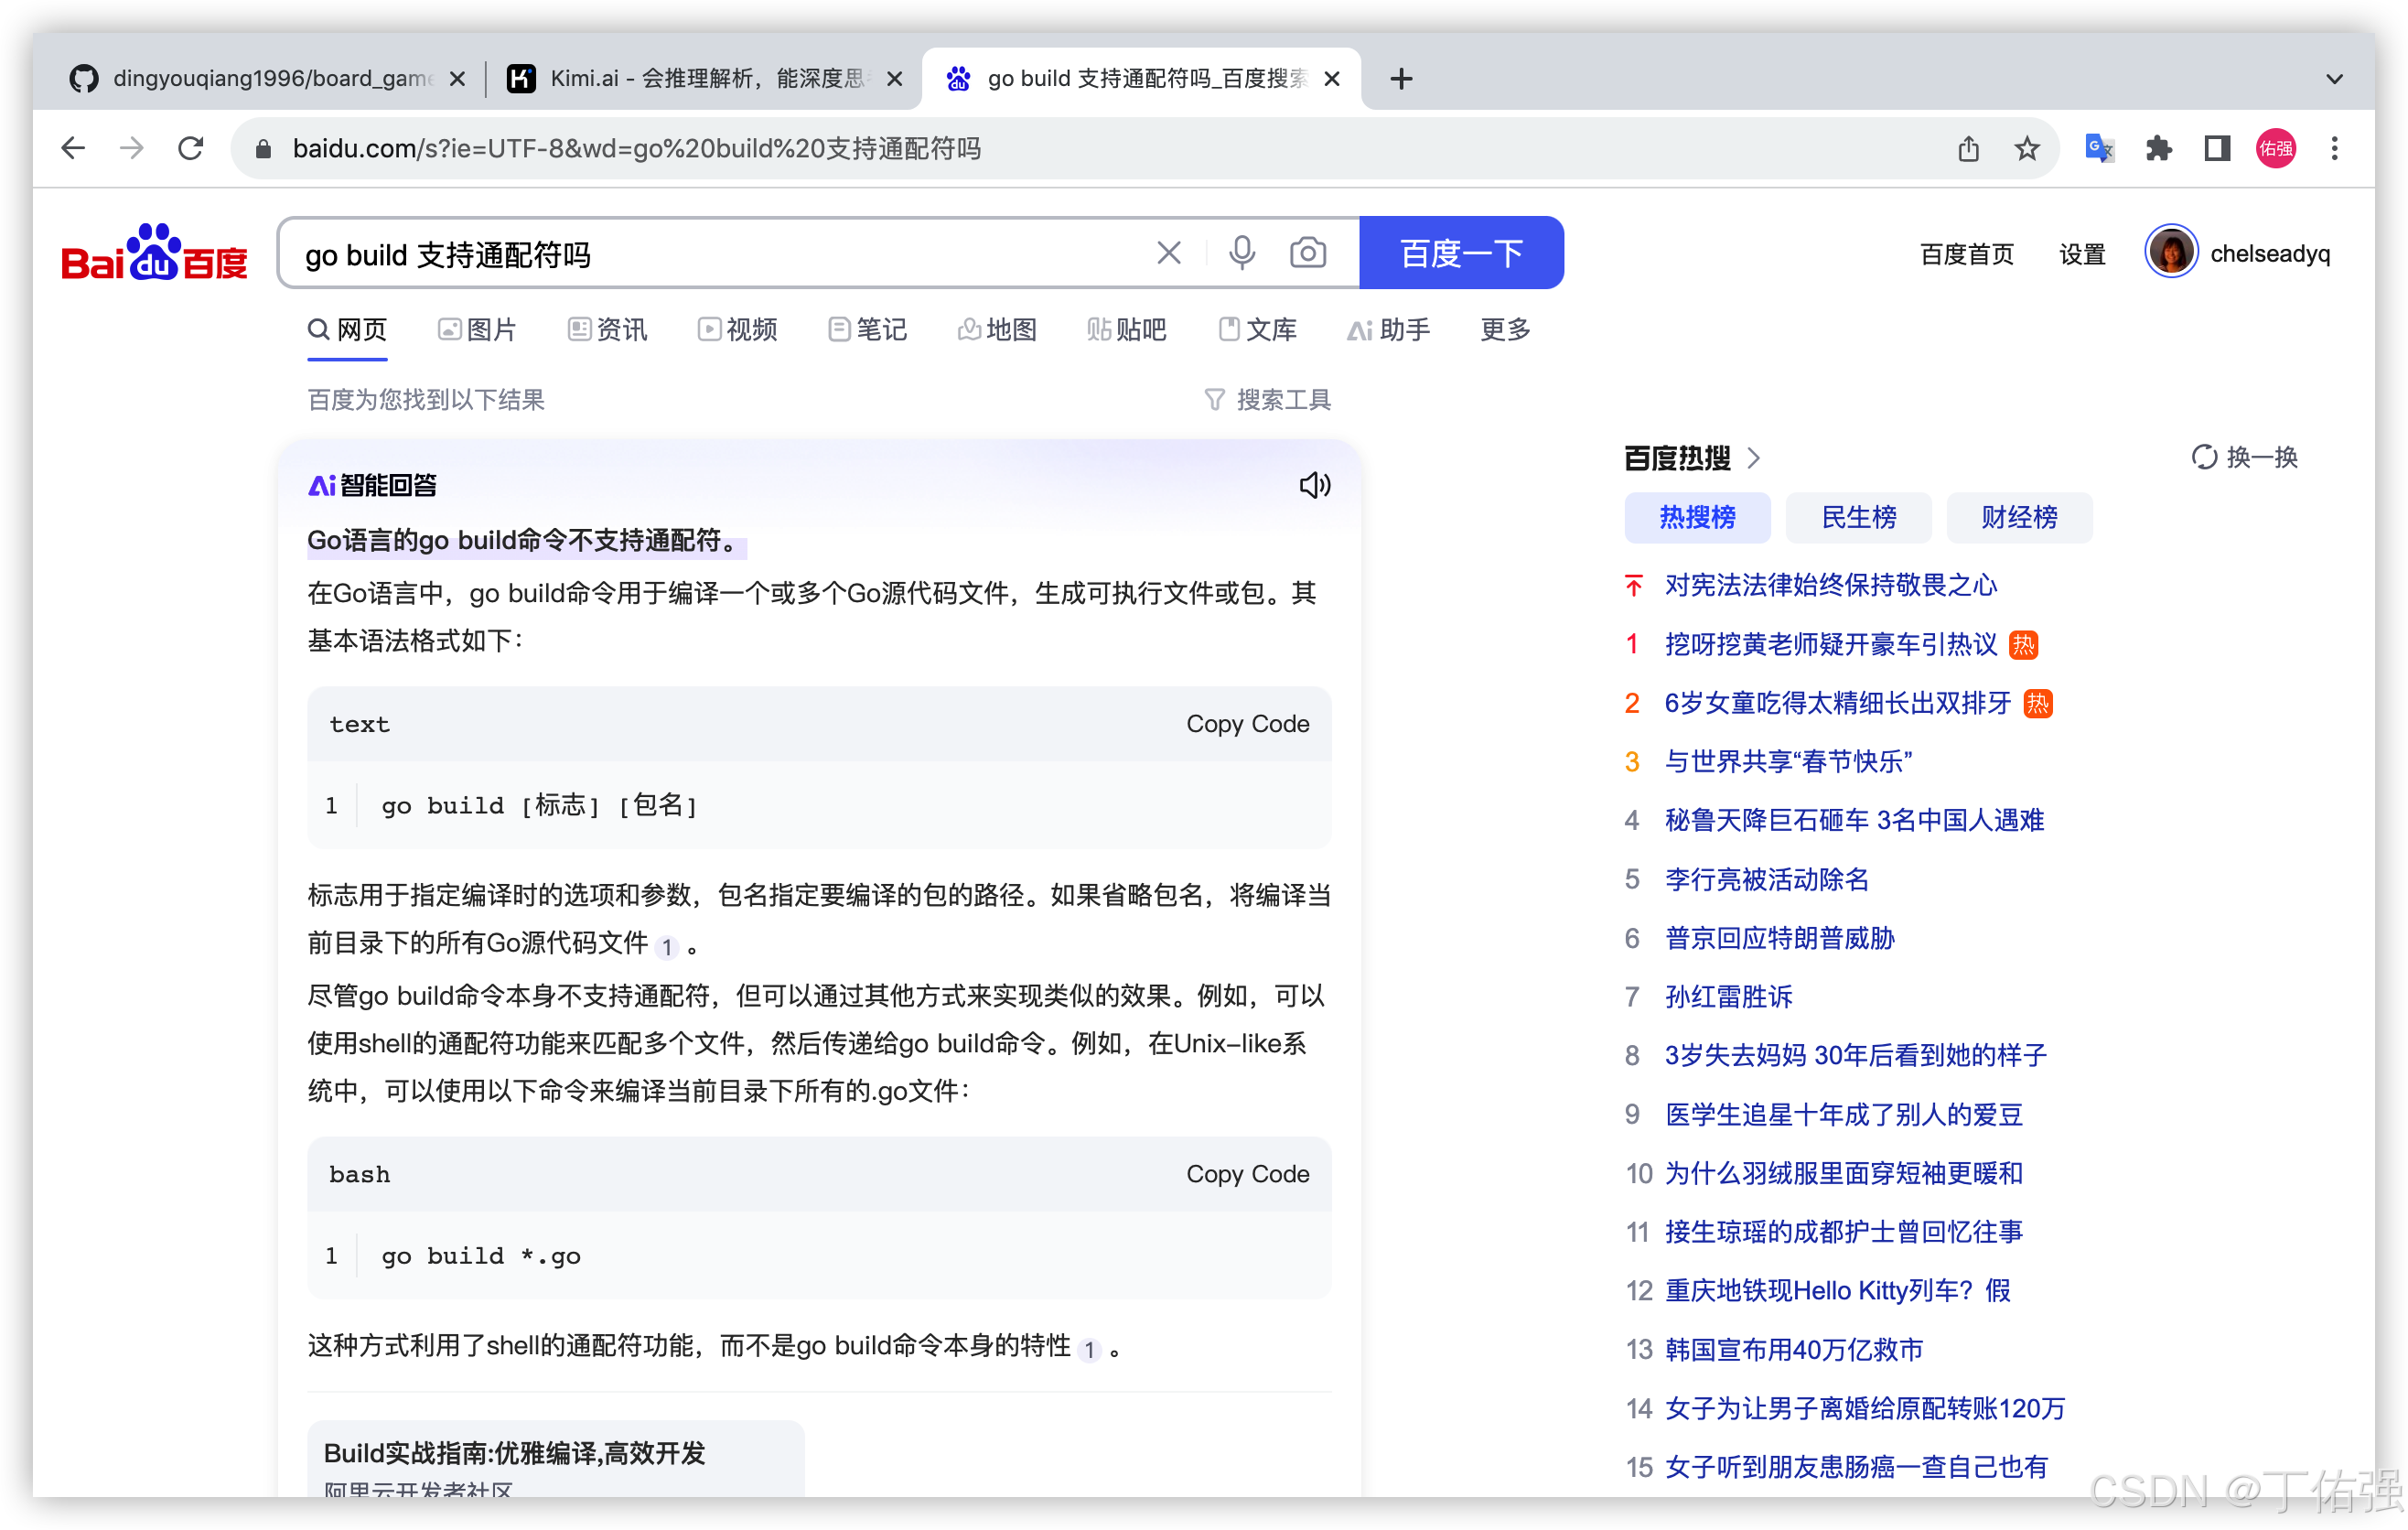Open 孙红雷胜诉 hot item
Image resolution: width=2408 pixels, height=1530 pixels.
(1728, 997)
